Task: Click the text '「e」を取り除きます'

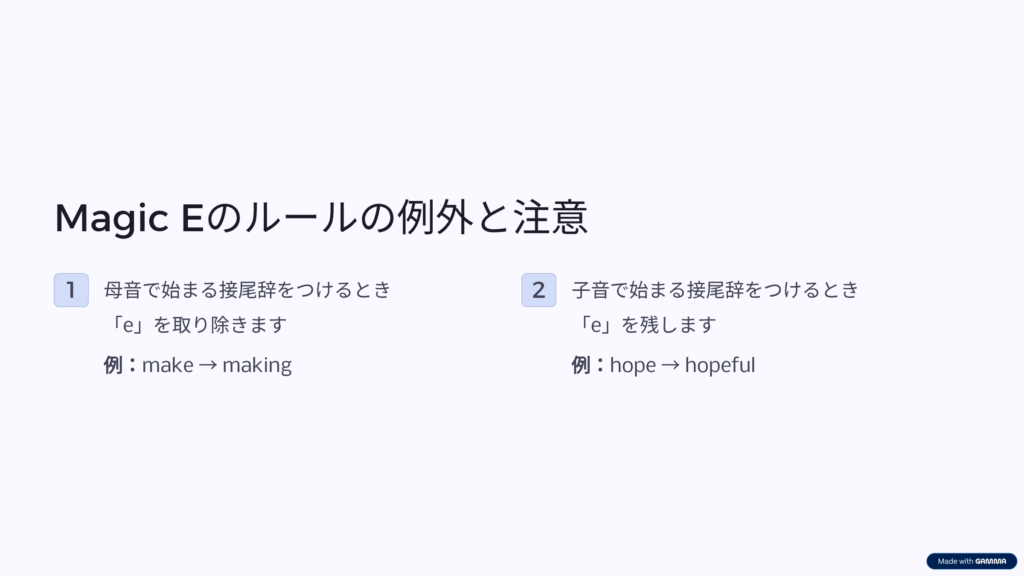Action: click(x=195, y=325)
